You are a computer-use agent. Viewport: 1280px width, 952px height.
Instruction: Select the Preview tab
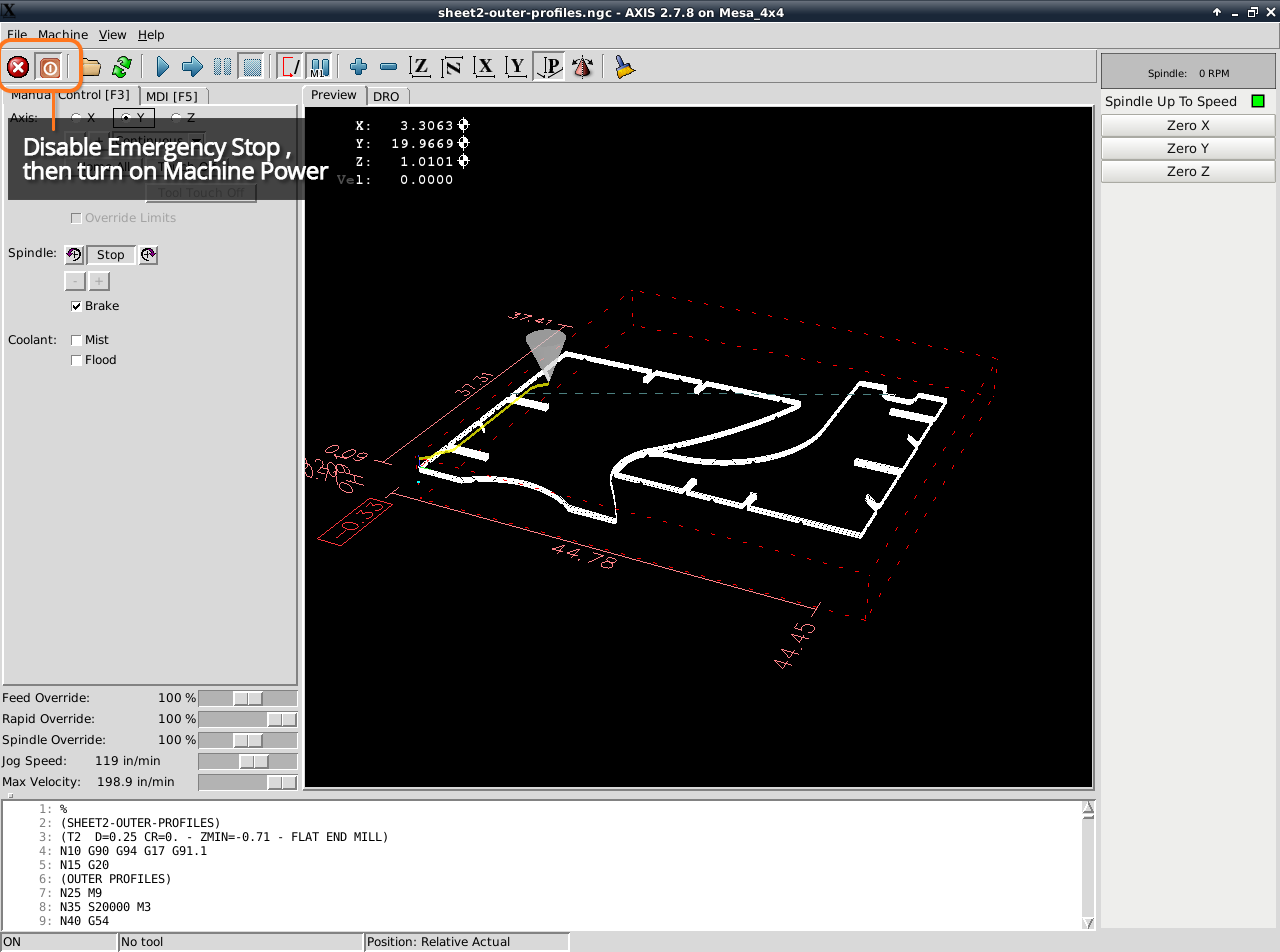(334, 95)
